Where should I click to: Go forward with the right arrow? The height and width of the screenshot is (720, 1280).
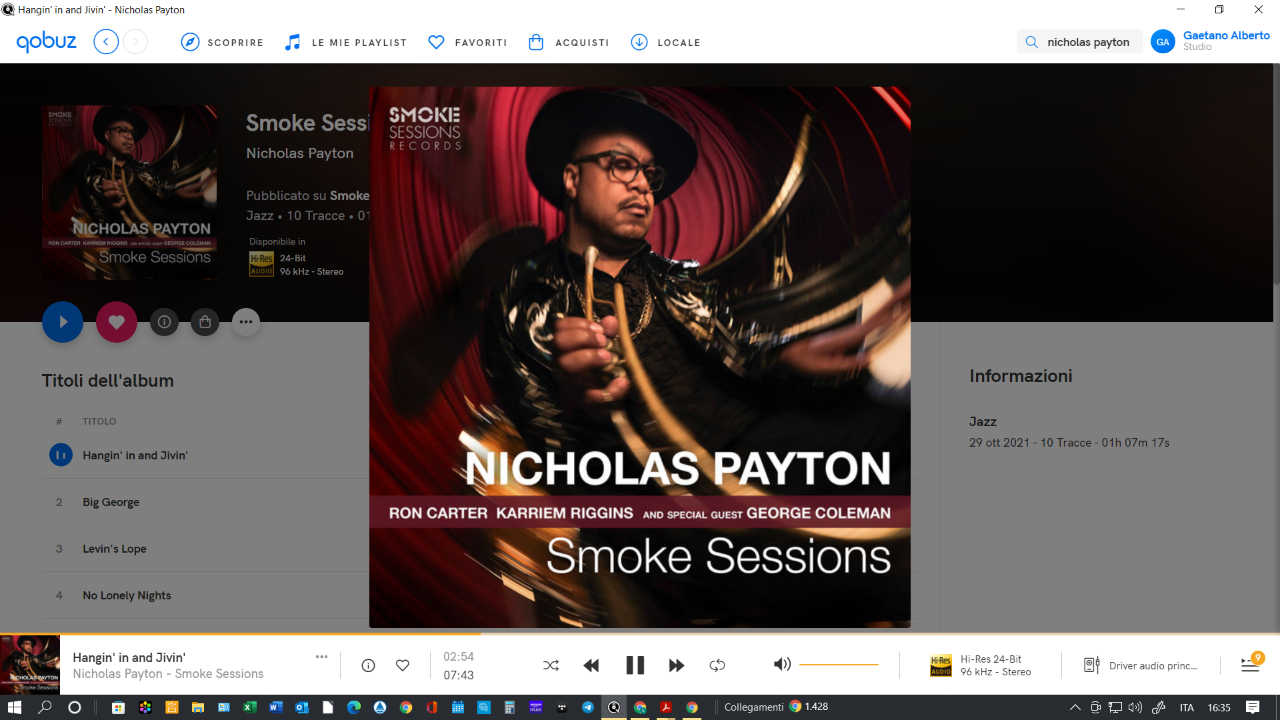pos(136,42)
